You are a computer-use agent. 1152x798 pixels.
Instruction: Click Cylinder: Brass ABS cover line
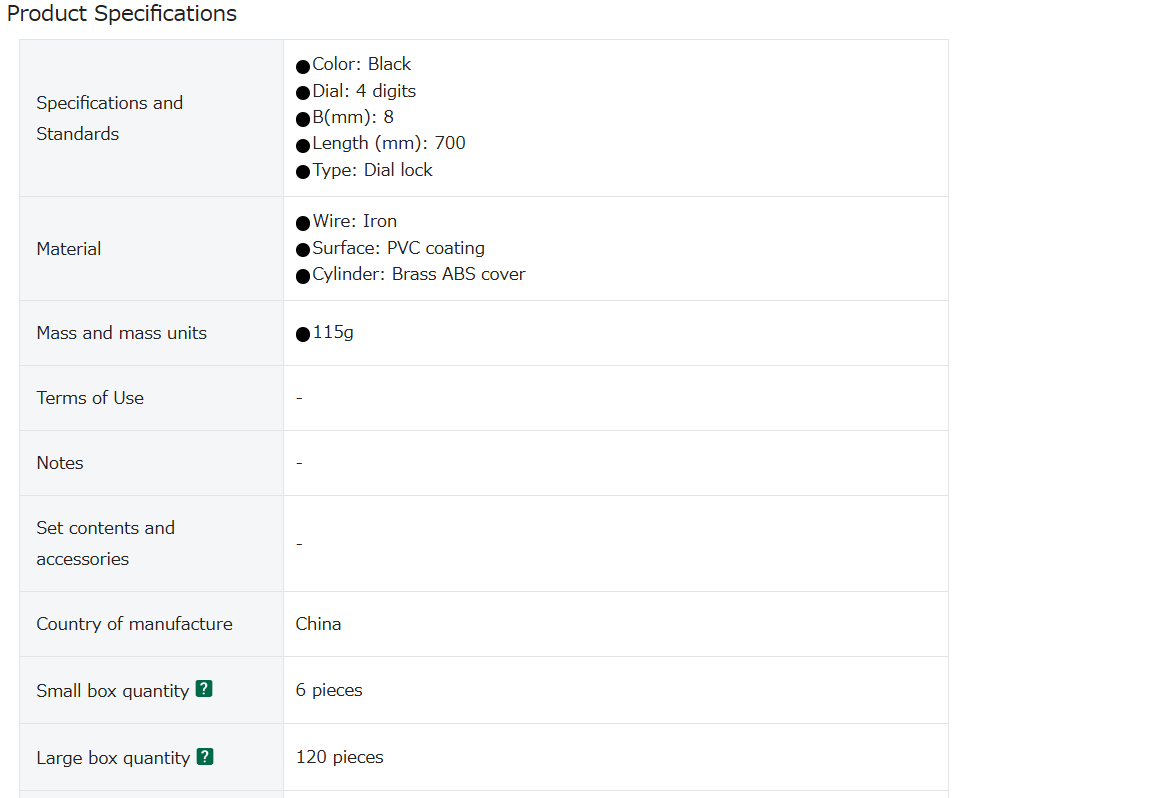coord(411,274)
